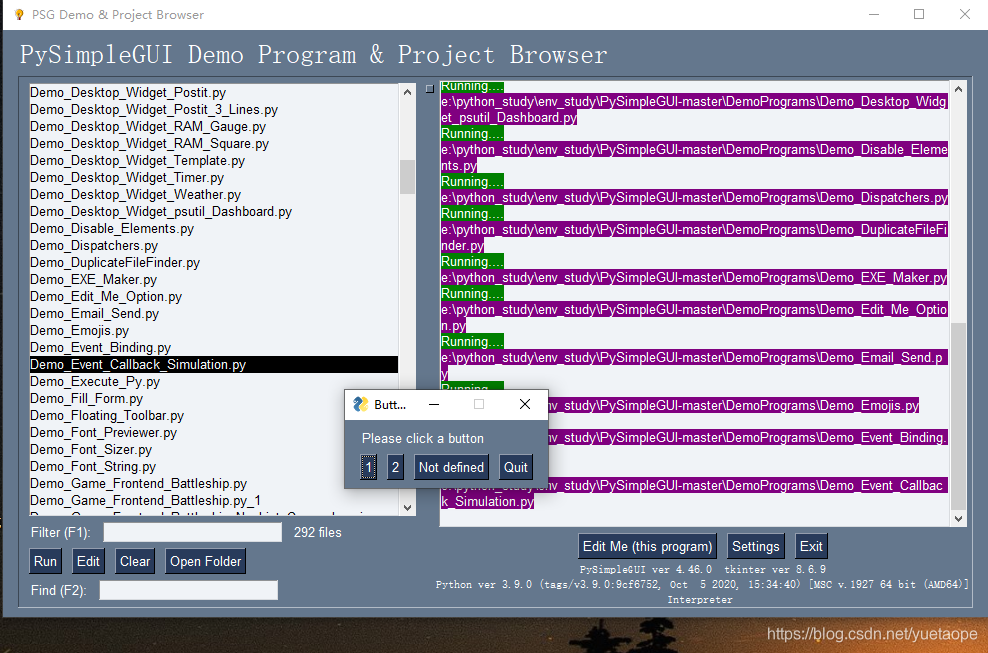Viewport: 988px width, 653px height.
Task: Click the output pane scrollbar thumb
Action: coord(958,417)
